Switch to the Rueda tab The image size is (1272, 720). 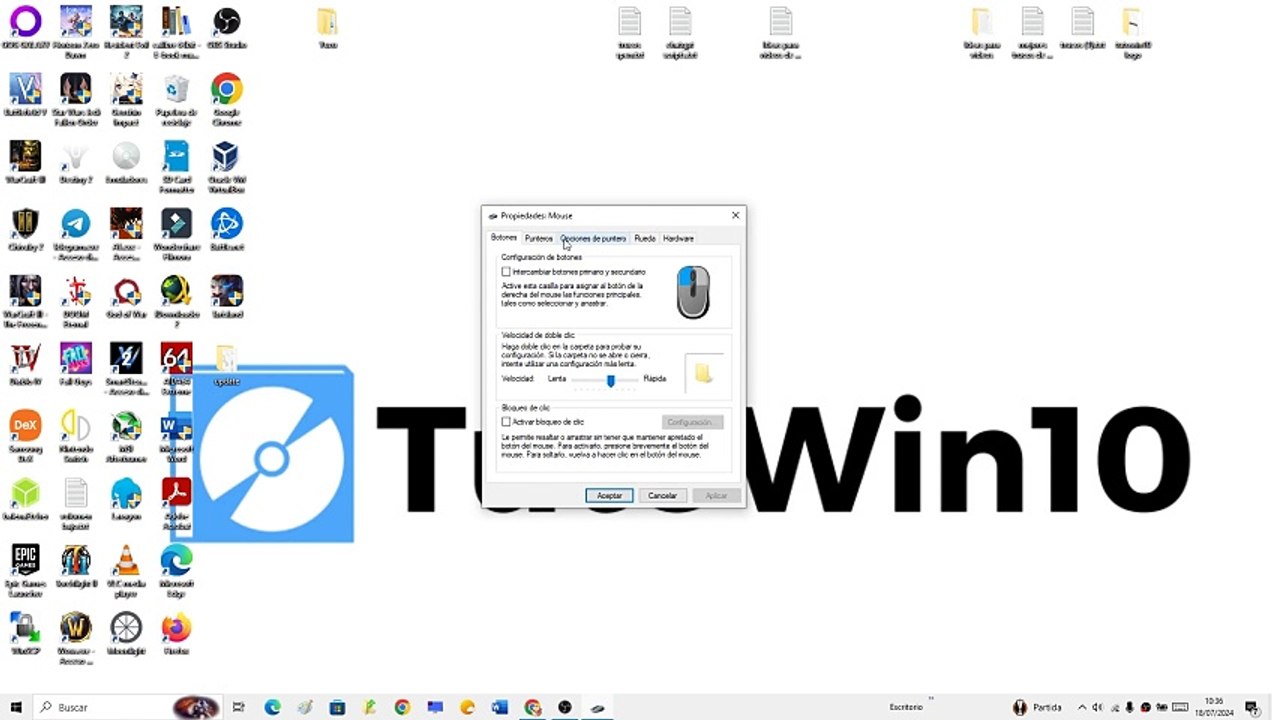coord(645,238)
